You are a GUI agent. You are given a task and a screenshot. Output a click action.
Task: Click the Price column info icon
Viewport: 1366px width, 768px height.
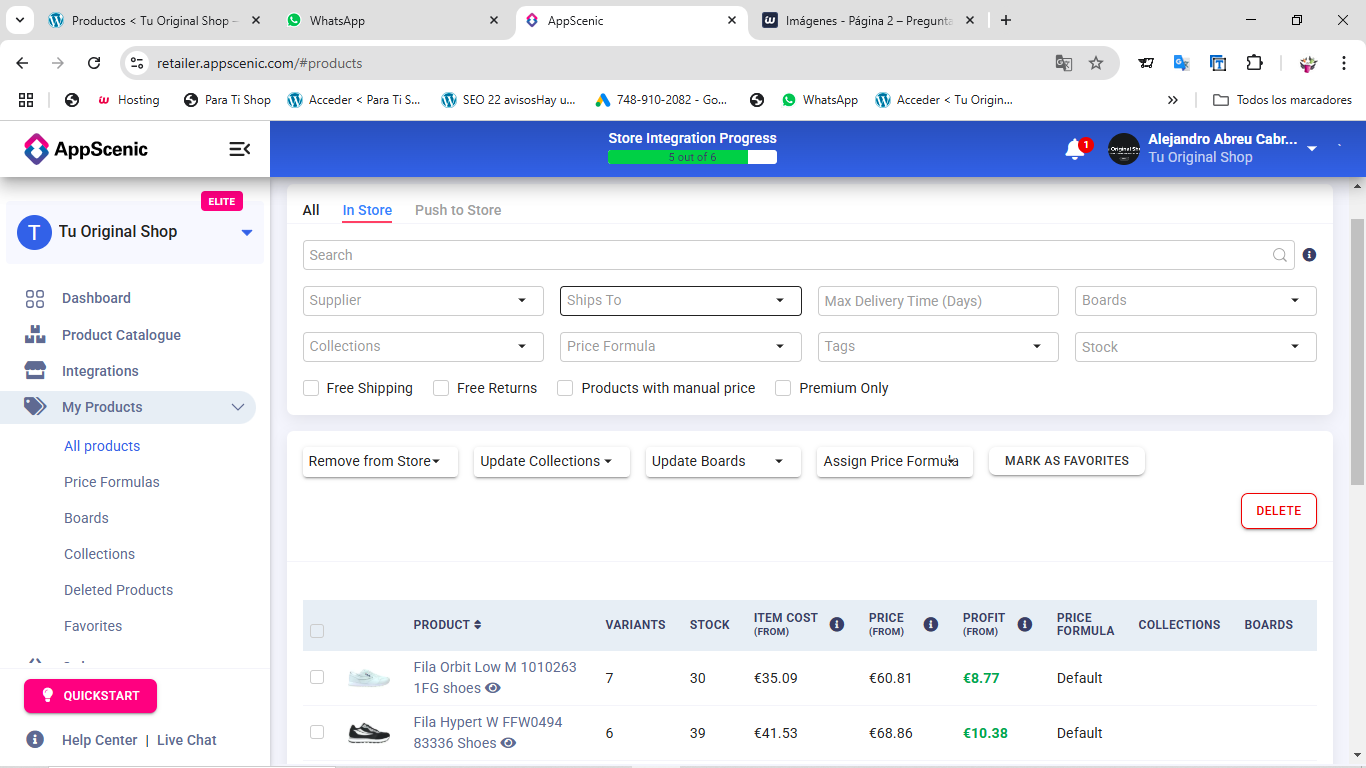[x=931, y=624]
